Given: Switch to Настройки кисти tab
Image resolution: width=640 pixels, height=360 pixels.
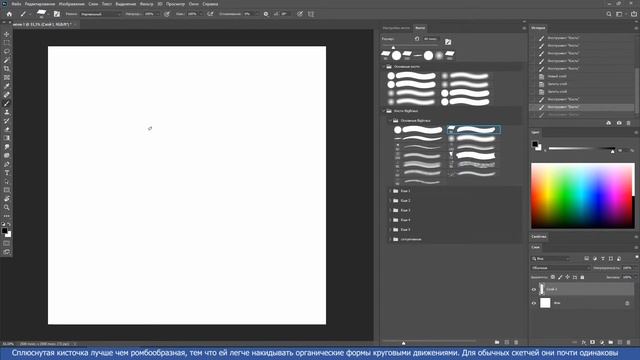Looking at the screenshot, I should [396, 28].
